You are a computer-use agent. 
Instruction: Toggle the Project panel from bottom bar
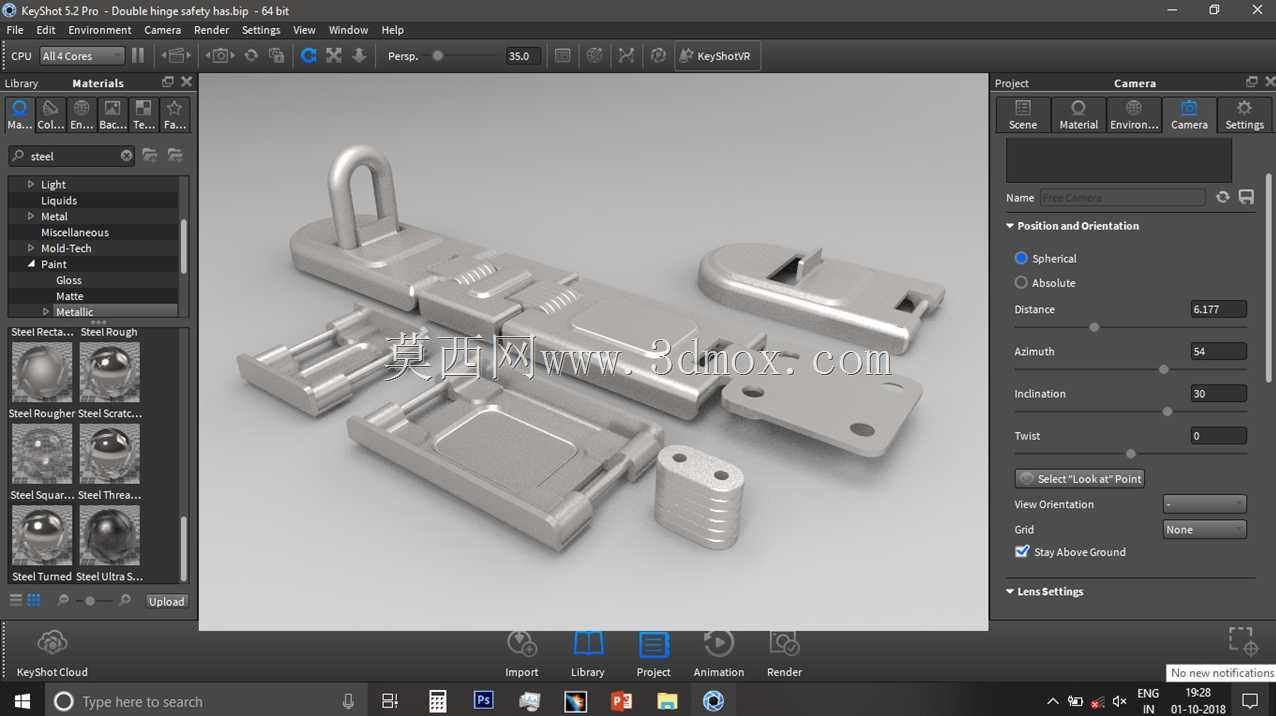[653, 653]
